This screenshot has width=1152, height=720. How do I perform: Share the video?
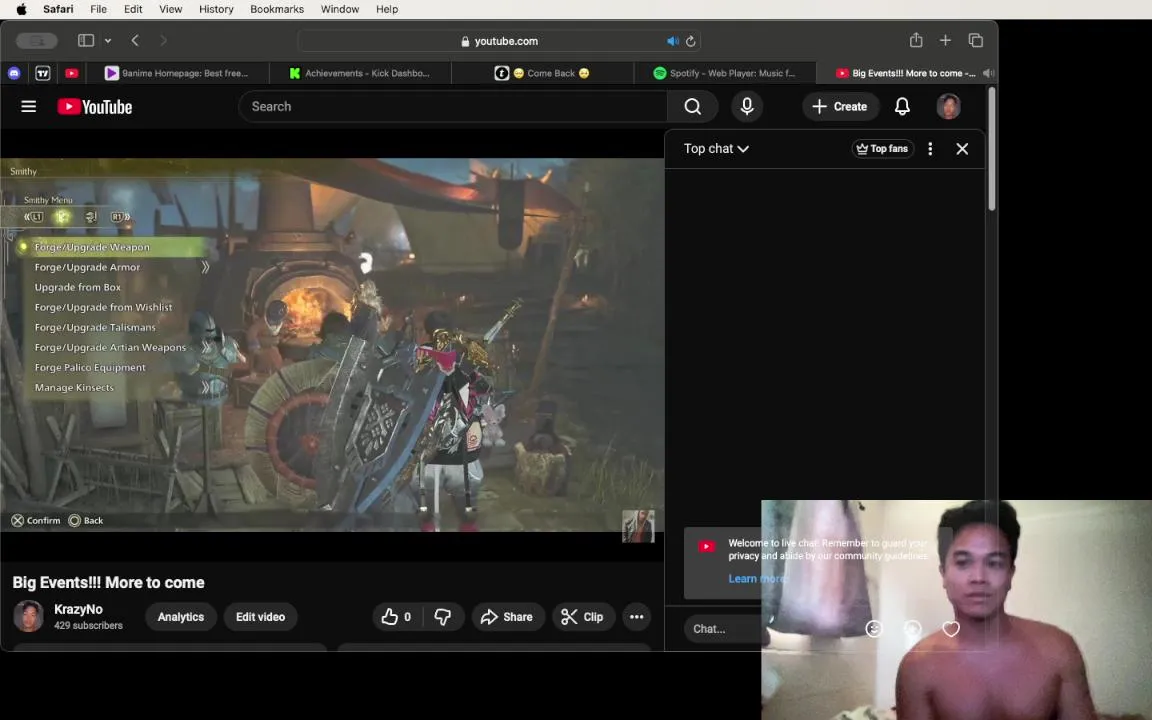[x=507, y=617]
